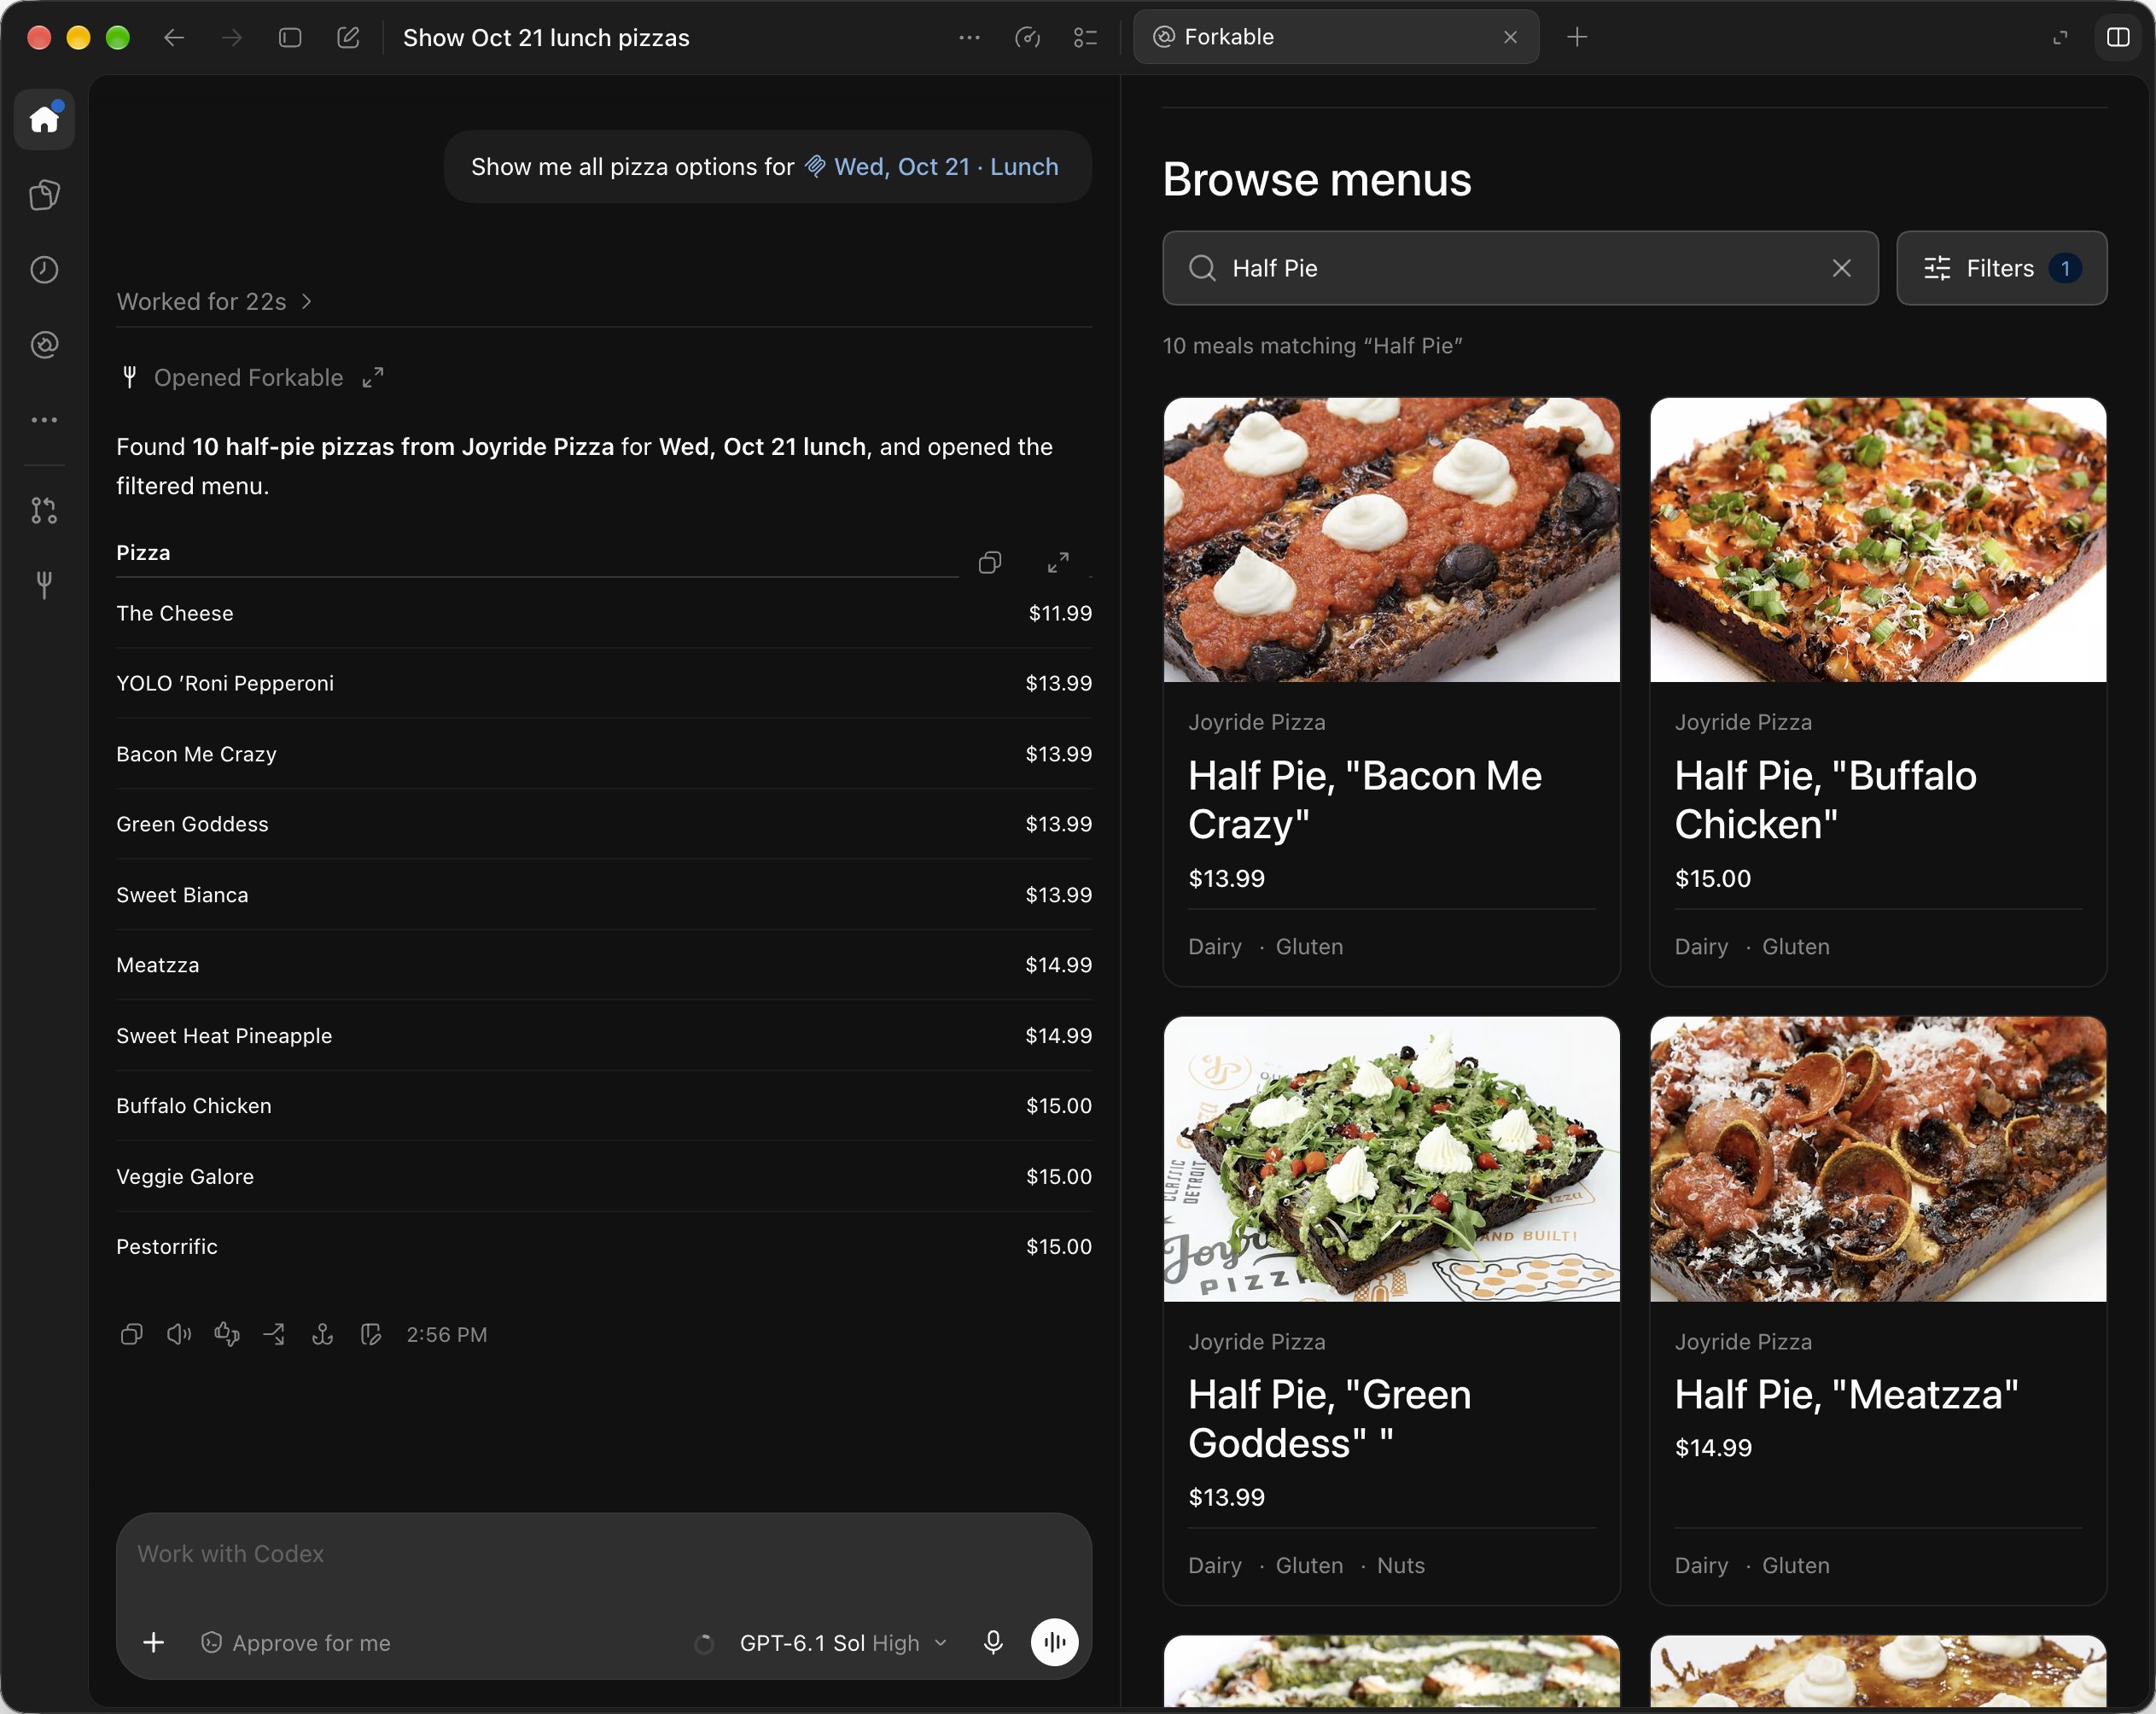Screen dimensions: 2156x1714
Task: Toggle the right side panel layout
Action: [x=2118, y=38]
